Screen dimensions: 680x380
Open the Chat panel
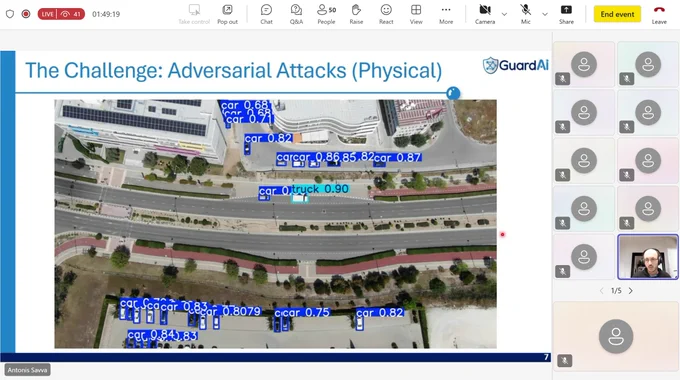coord(266,14)
